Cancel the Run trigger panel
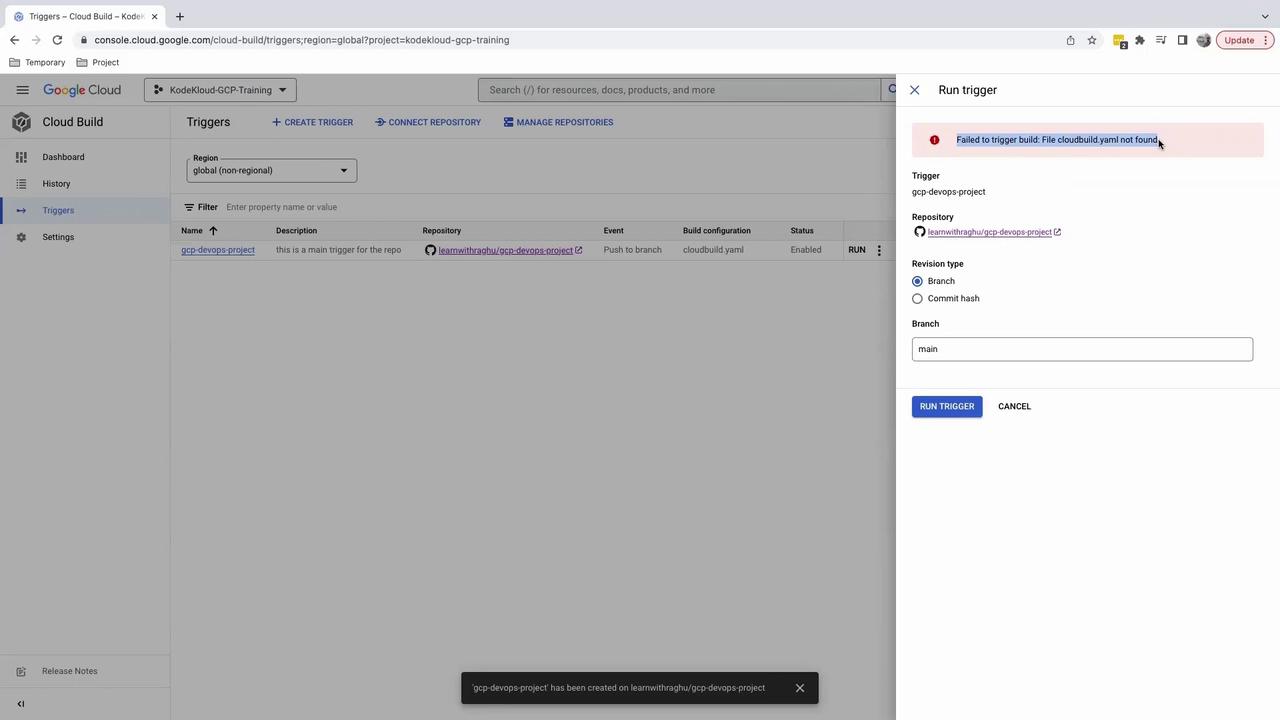The image size is (1280, 720). pos(1014,406)
